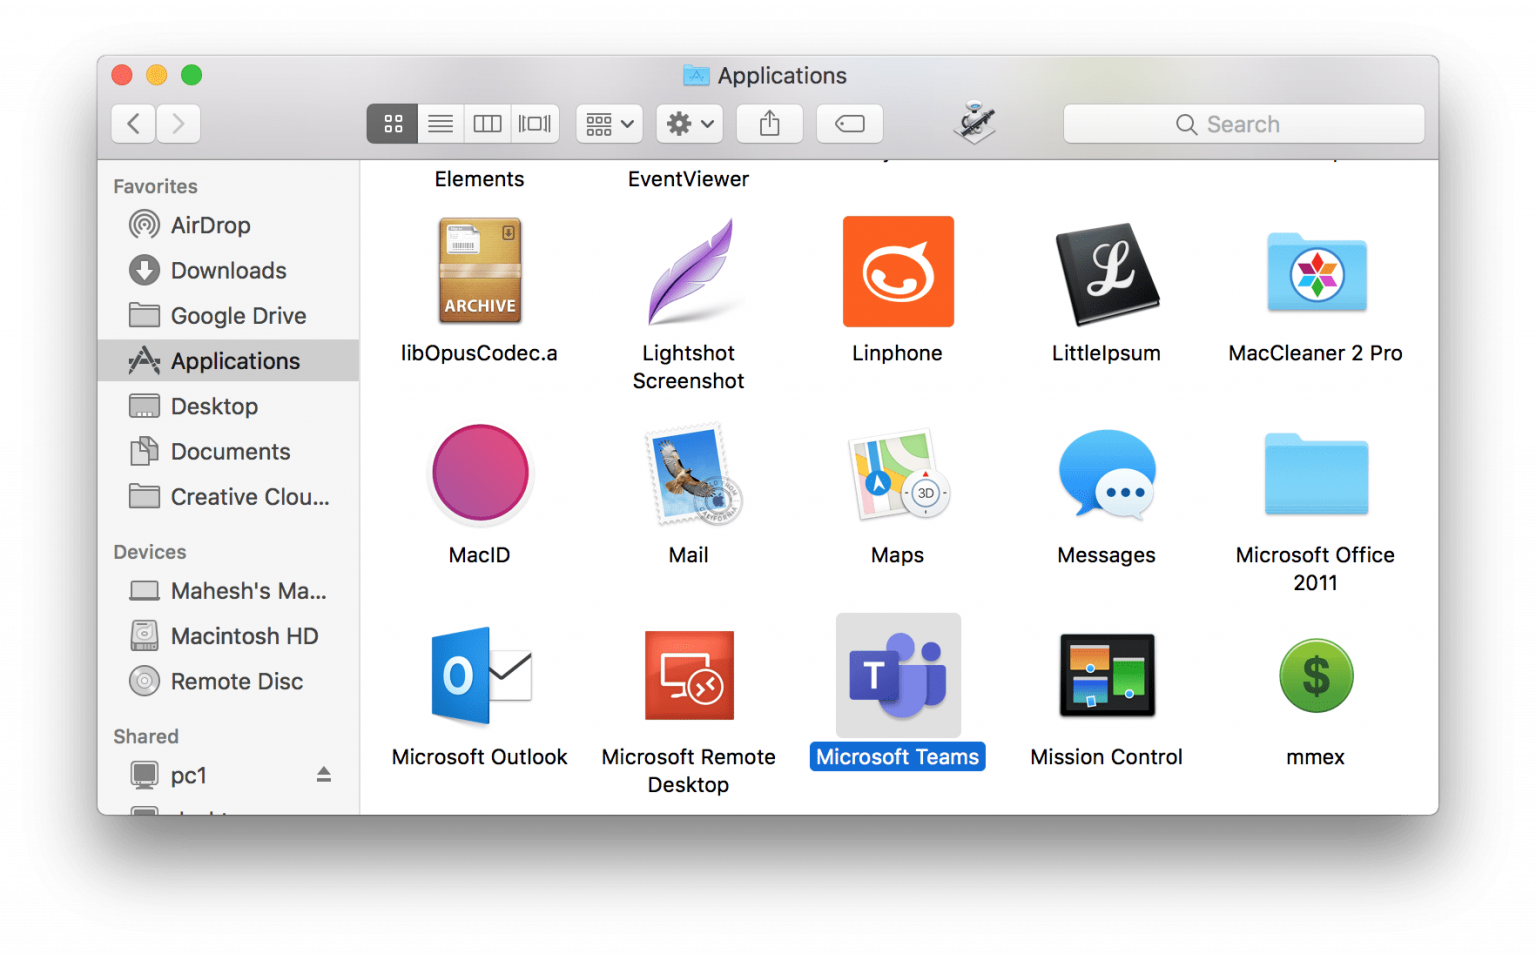Go back with the left arrow
Screen dimensions: 1536x954
(x=133, y=124)
